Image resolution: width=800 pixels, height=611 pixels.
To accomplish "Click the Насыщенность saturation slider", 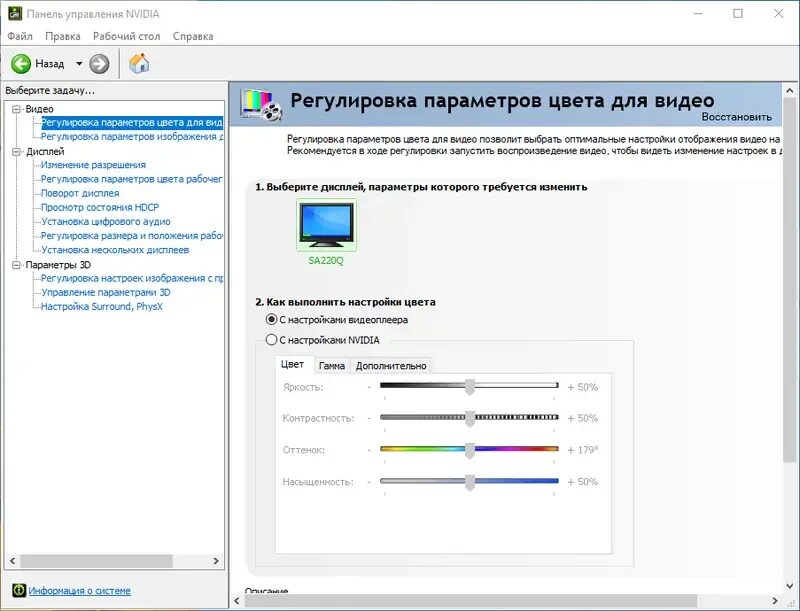I will pos(469,481).
